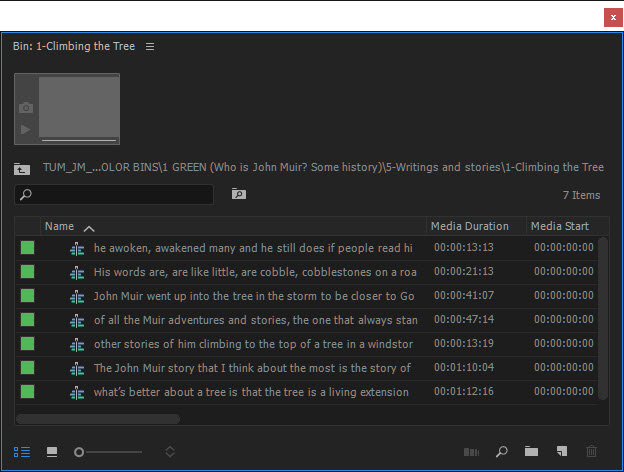Select clip 'John Muir went up into the tree'
Image resolution: width=624 pixels, height=472 pixels.
(254, 296)
